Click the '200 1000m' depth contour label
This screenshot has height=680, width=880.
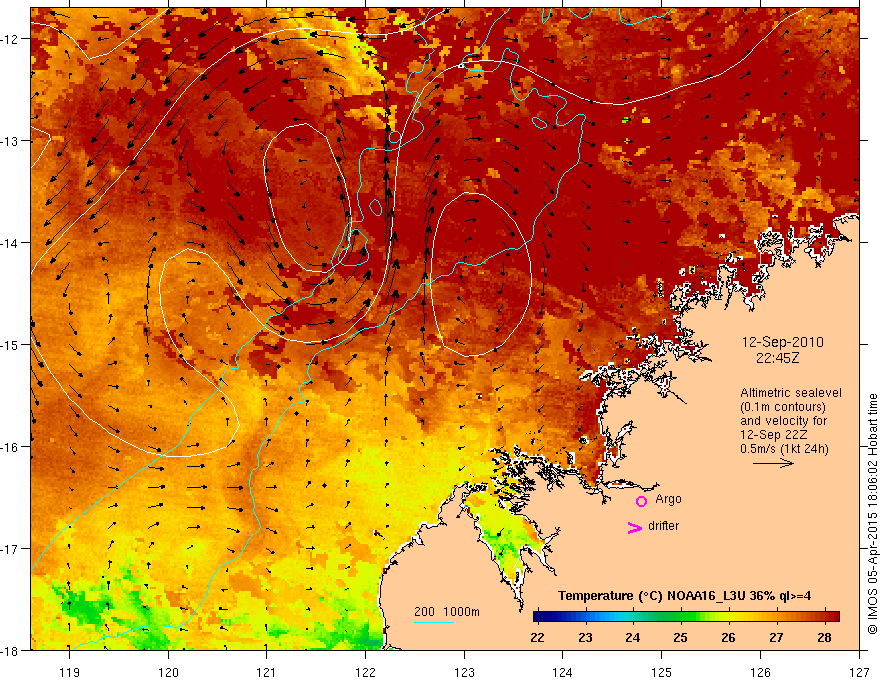[447, 612]
